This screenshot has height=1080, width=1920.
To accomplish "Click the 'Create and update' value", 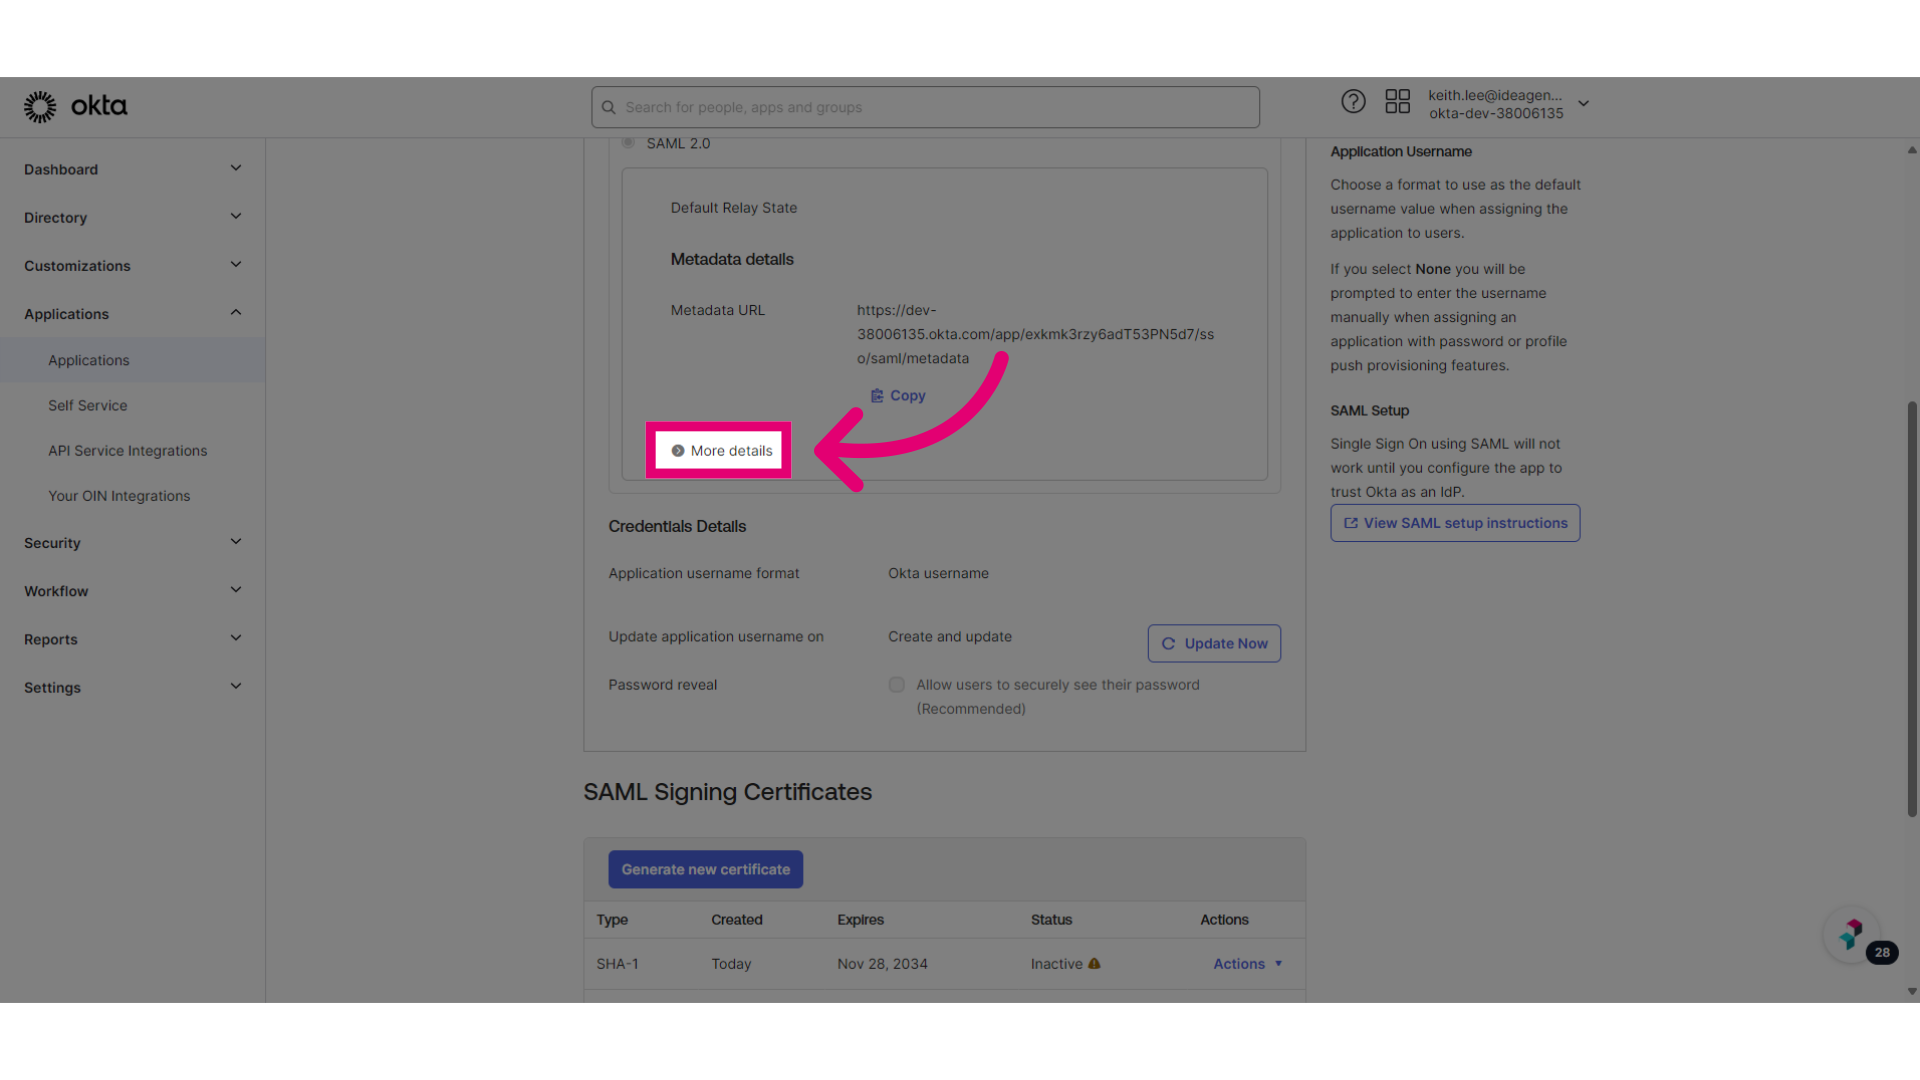I will click(x=950, y=637).
